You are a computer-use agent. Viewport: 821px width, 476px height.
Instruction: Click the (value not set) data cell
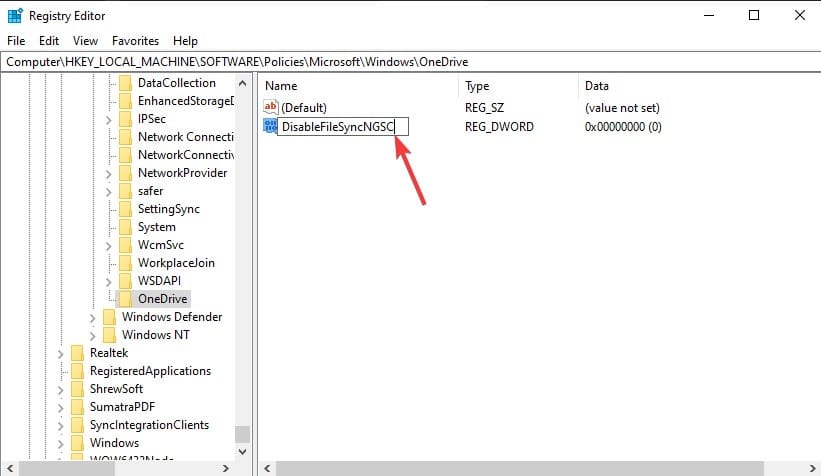[622, 108]
